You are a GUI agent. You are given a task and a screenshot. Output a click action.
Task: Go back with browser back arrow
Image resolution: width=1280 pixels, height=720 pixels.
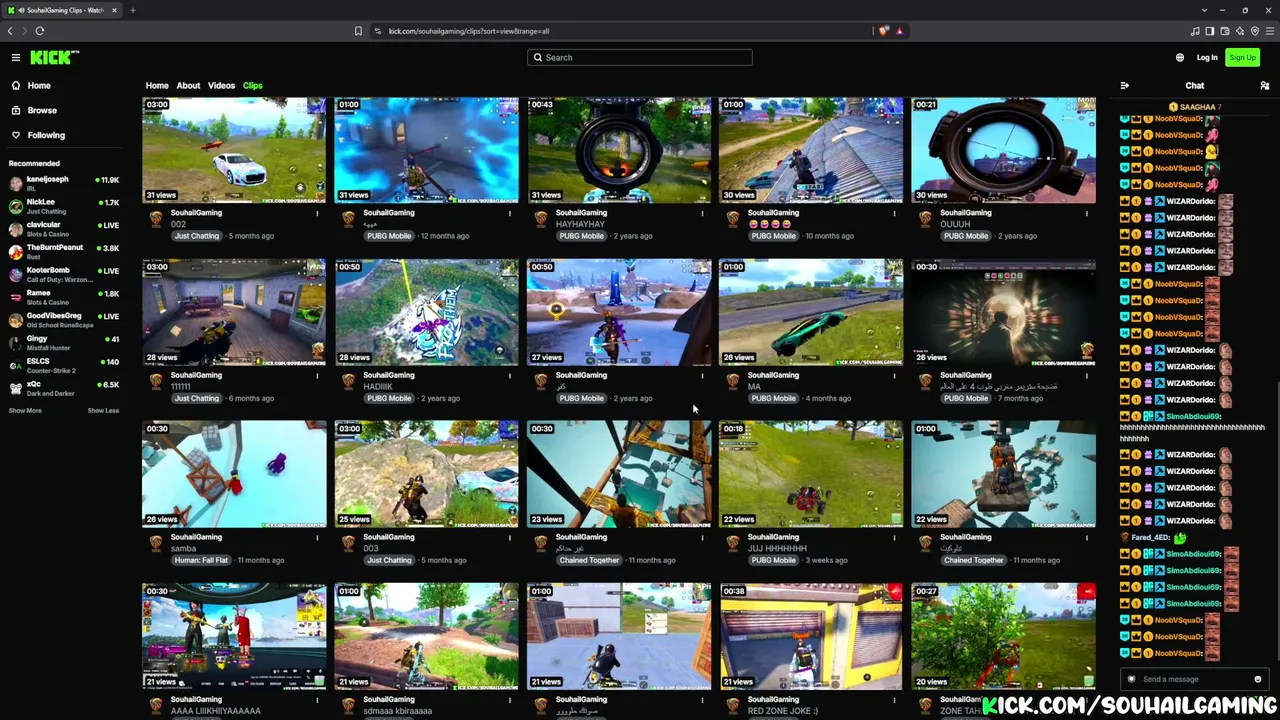[10, 31]
